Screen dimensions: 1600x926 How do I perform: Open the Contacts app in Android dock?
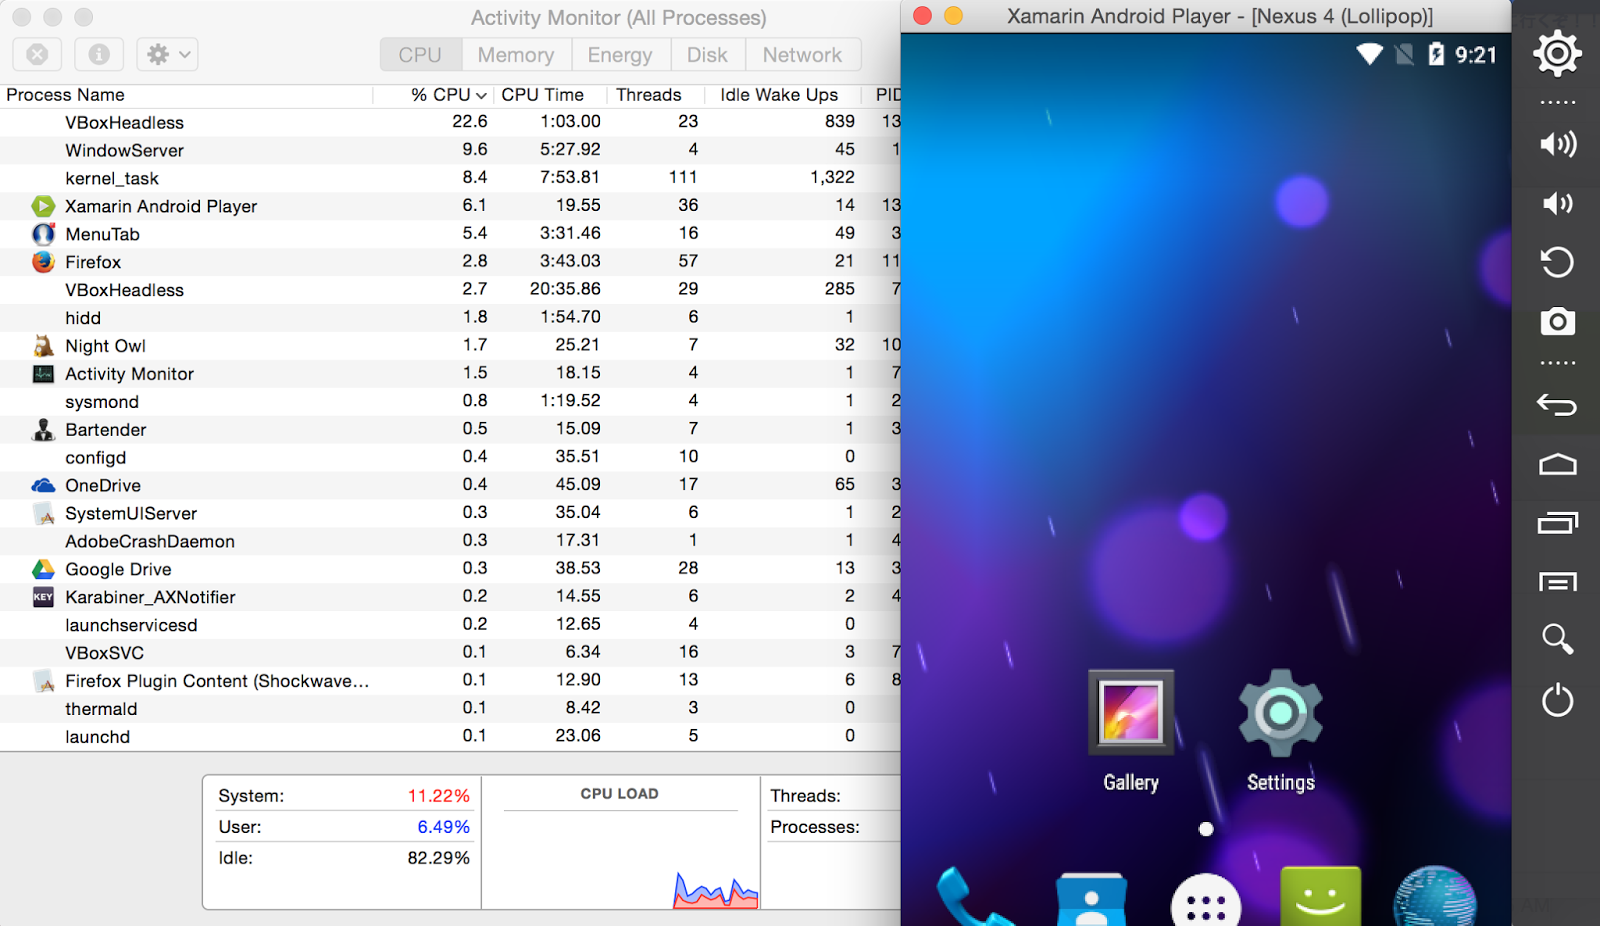1091,898
